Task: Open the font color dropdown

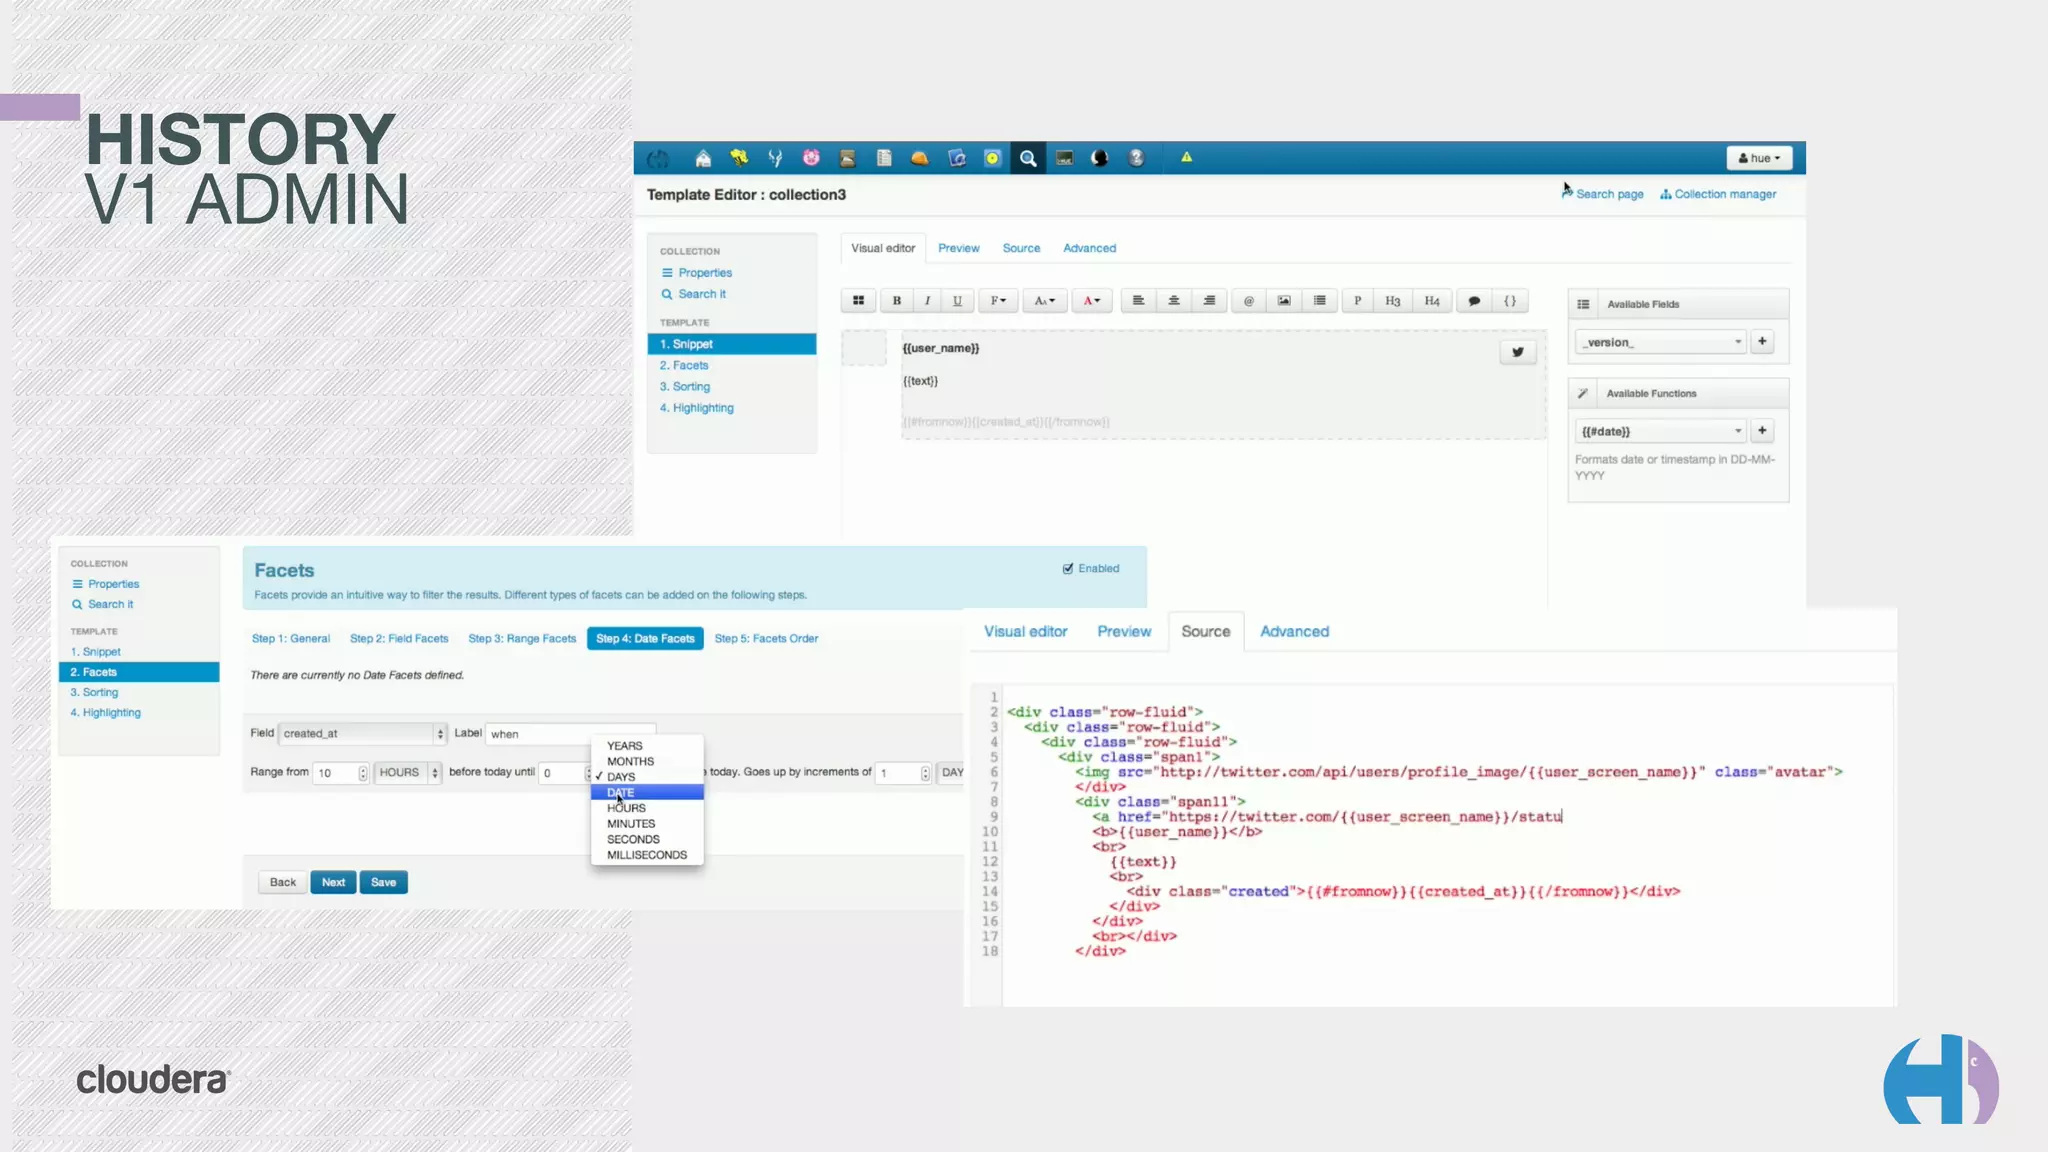Action: pos(1091,301)
